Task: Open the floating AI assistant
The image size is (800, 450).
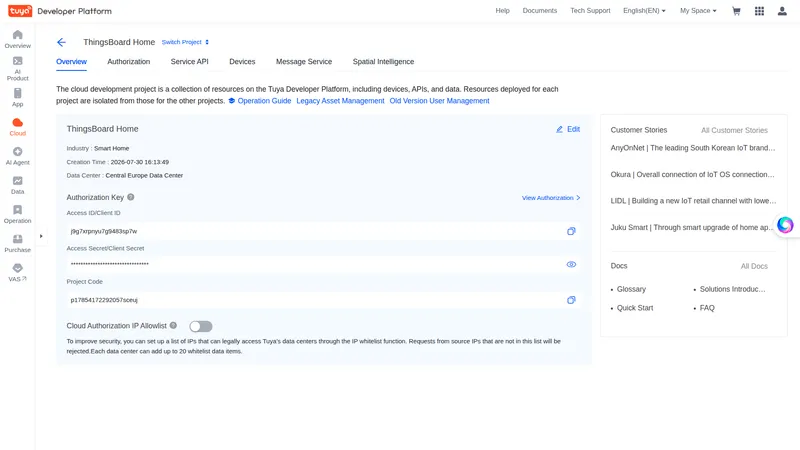Action: pyautogui.click(x=785, y=225)
